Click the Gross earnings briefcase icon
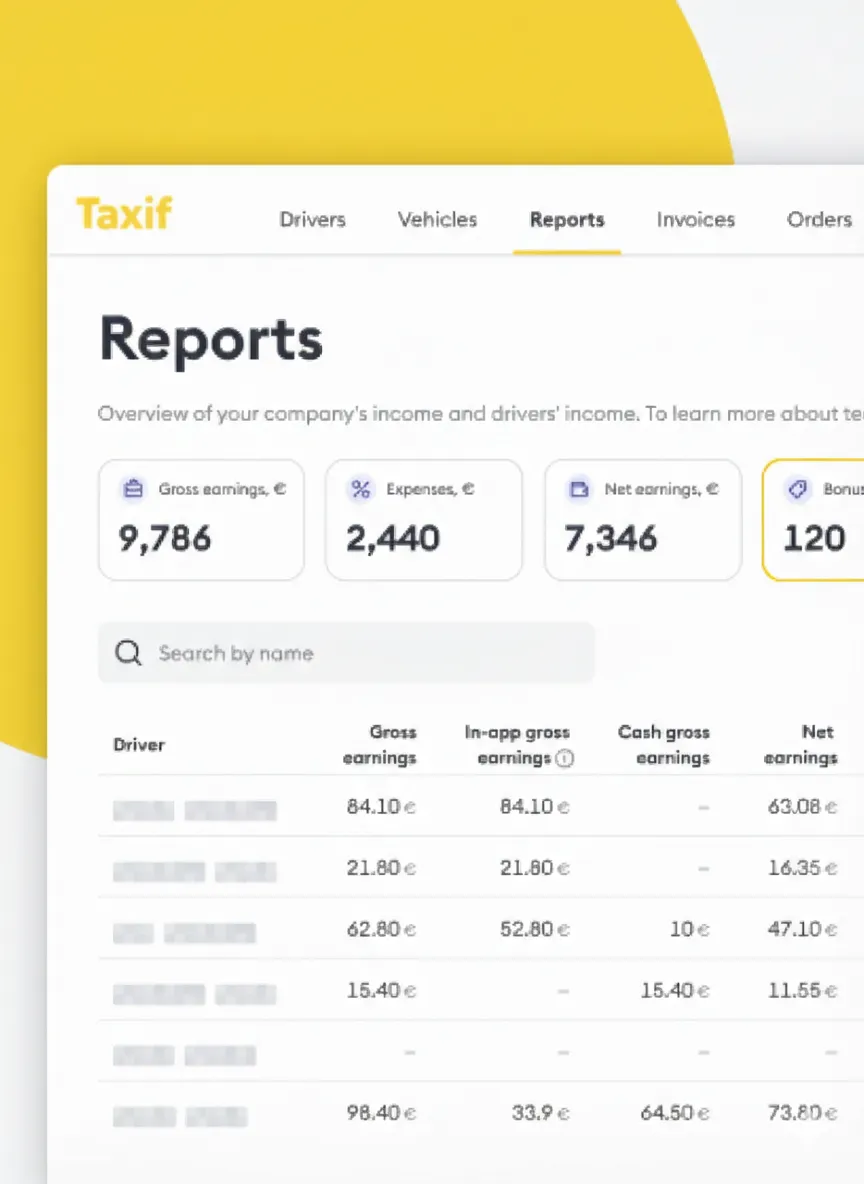Screen dimensions: 864x1184 [132, 490]
